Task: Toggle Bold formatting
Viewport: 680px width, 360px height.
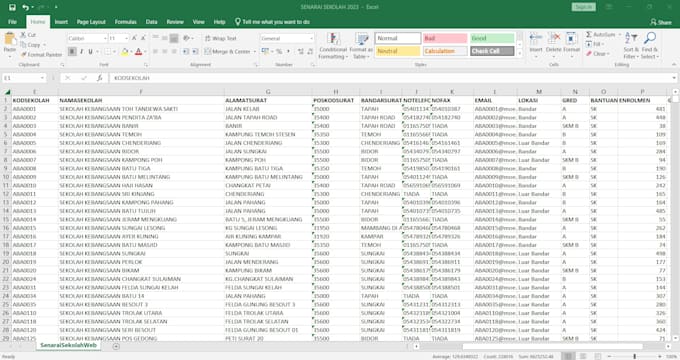Action: coord(72,52)
